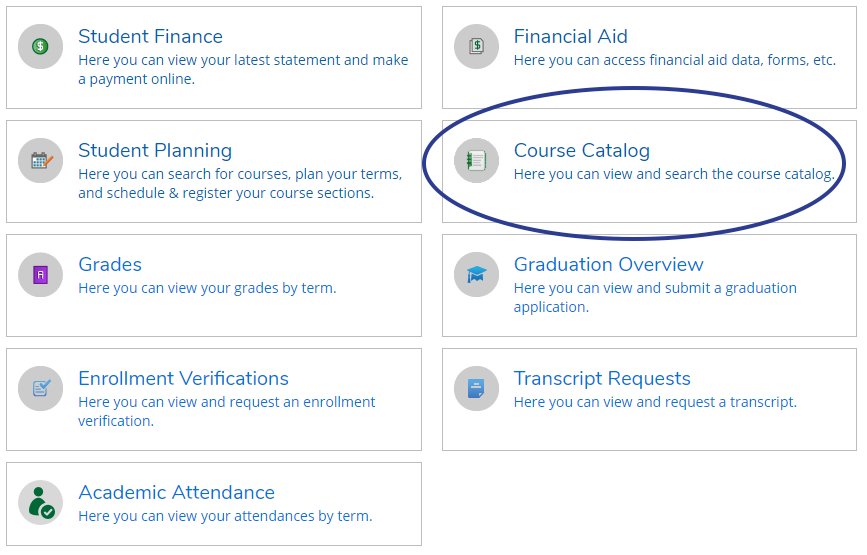This screenshot has height=555, width=867.
Task: Open the Graduation Overview link
Action: coord(608,265)
